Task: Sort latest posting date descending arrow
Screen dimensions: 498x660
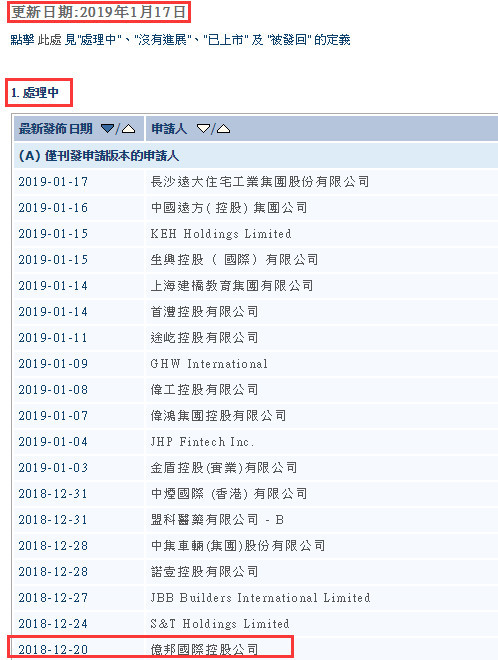Action: coord(108,128)
